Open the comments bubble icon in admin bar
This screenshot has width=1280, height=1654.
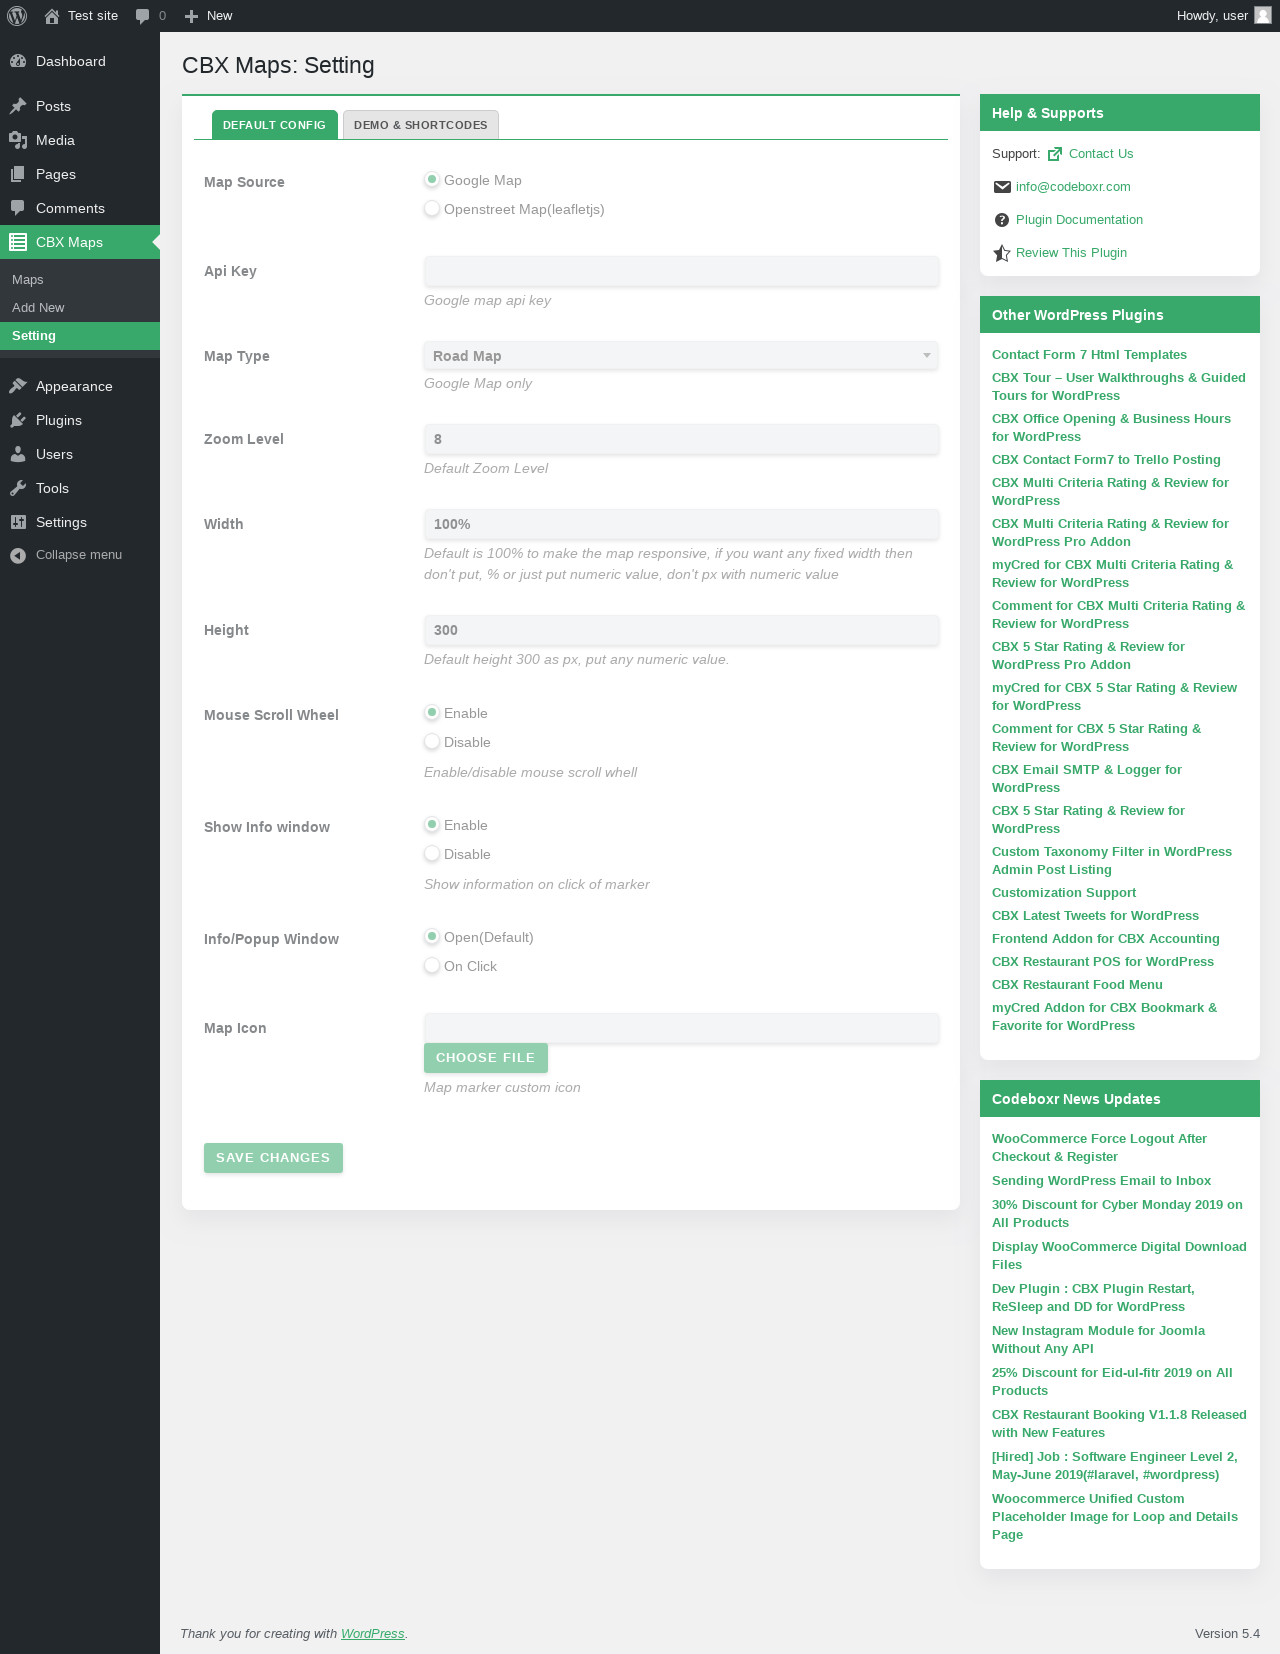(x=142, y=16)
